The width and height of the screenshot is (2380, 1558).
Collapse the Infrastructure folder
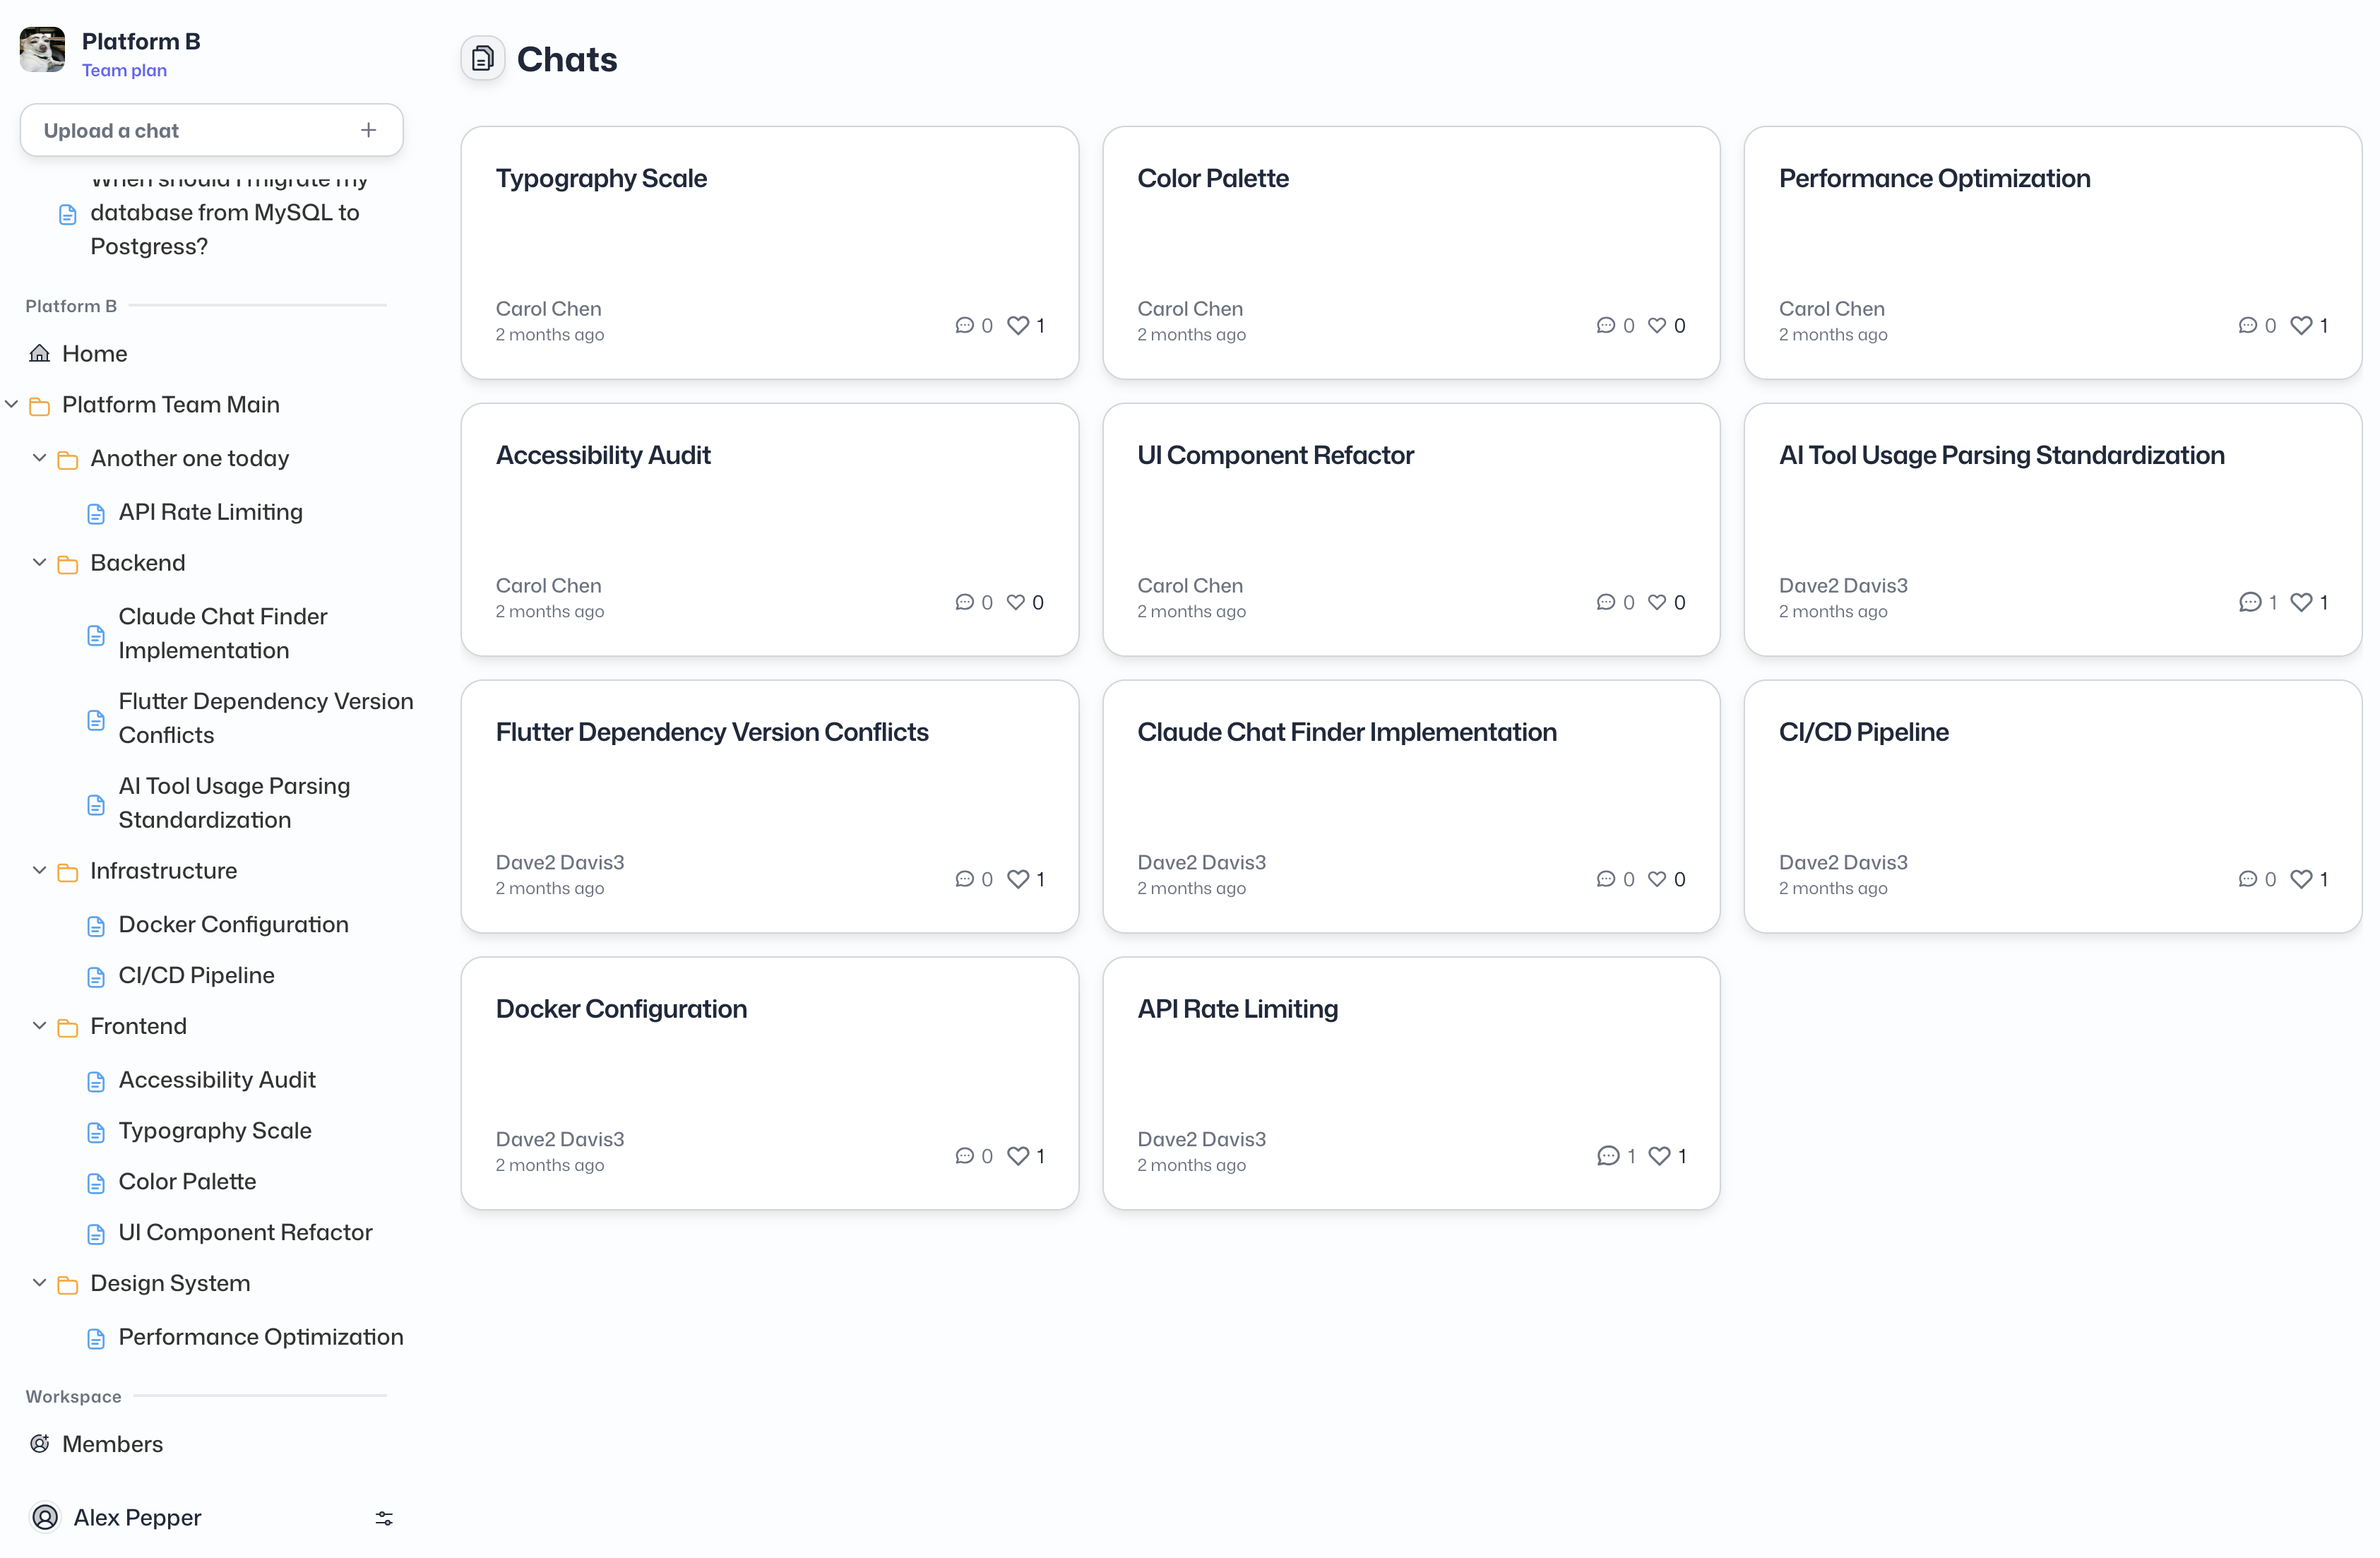tap(40, 871)
